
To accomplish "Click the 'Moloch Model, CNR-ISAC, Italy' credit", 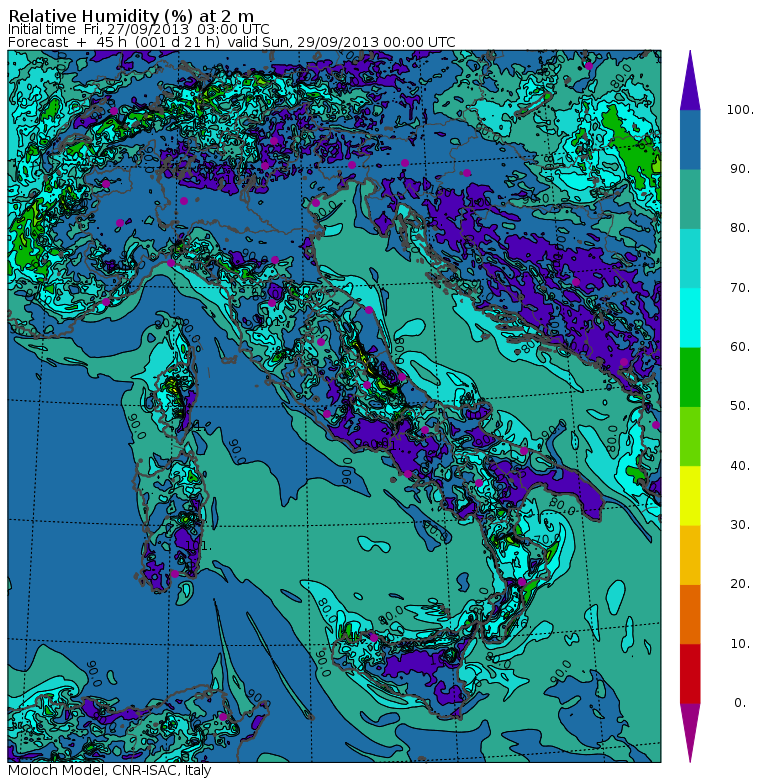I will [110, 770].
